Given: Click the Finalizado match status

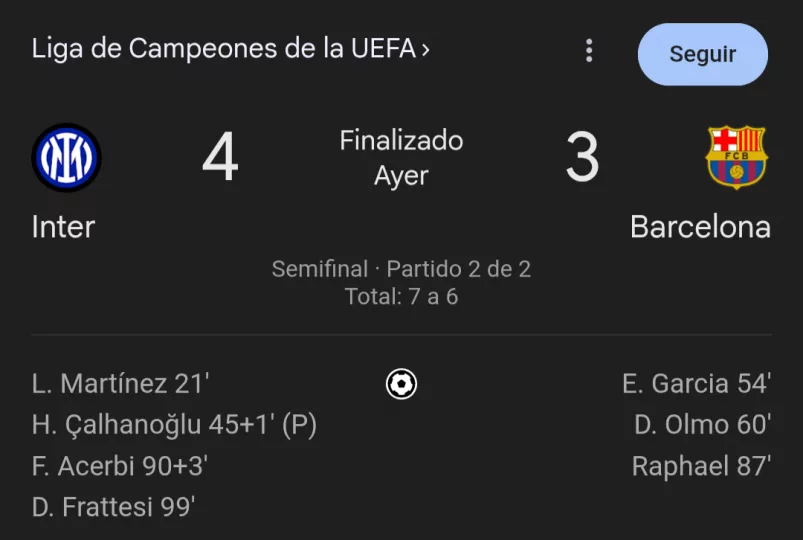Looking at the screenshot, I should 402,140.
